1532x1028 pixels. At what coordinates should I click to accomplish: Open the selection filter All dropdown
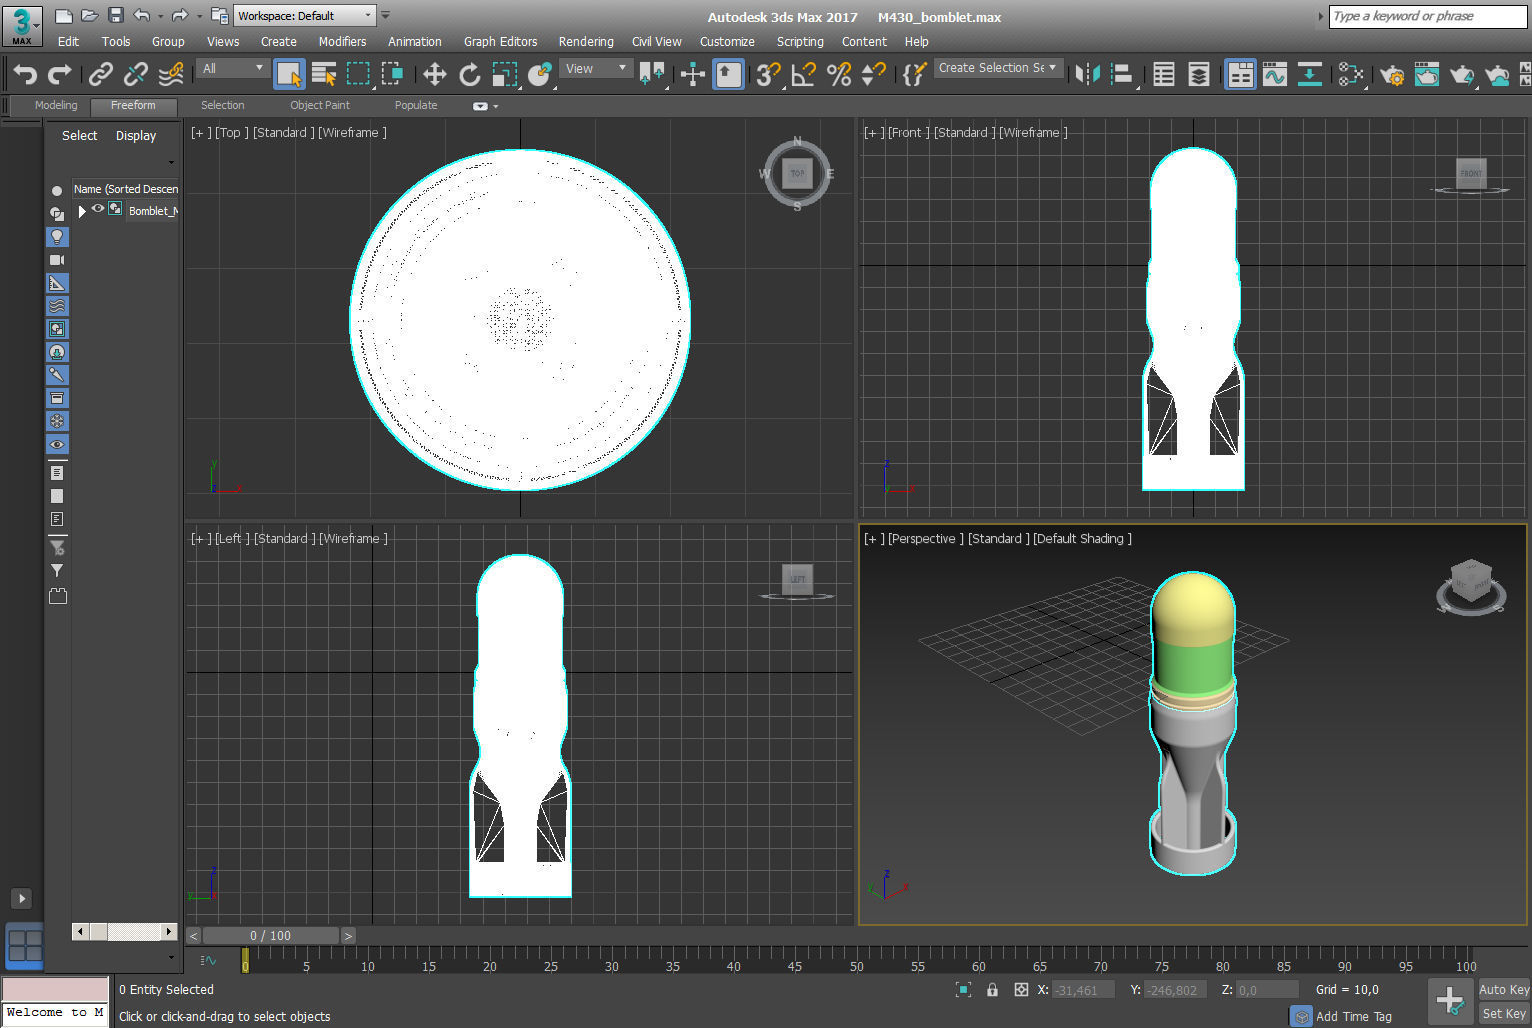(x=233, y=68)
